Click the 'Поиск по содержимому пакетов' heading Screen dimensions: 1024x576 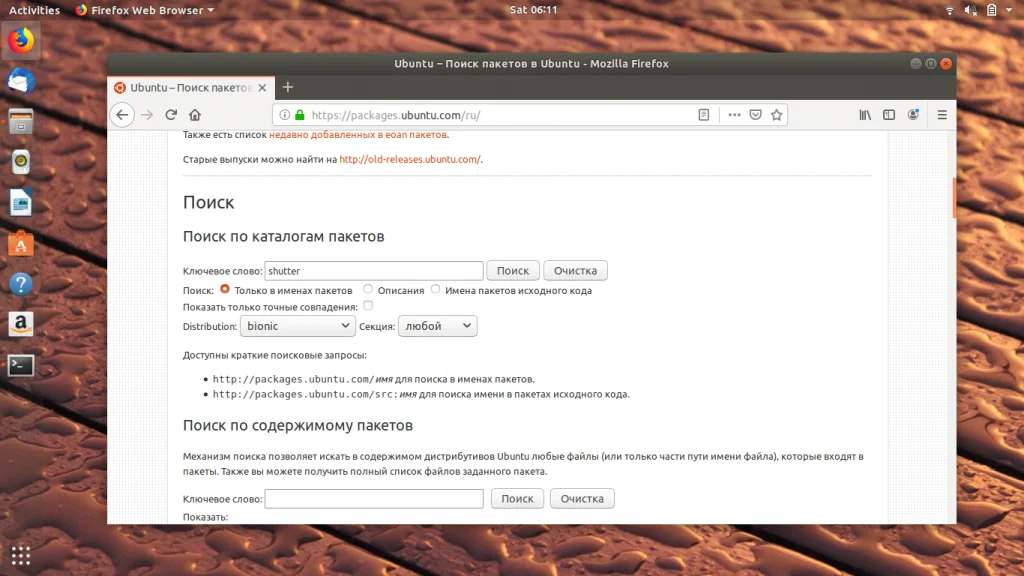tap(298, 425)
